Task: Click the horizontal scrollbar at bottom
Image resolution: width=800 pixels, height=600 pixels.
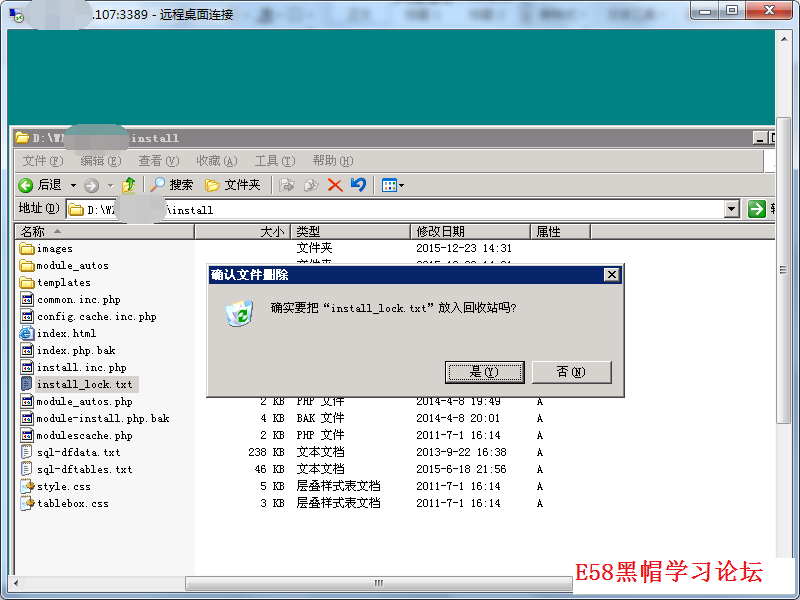Action: tap(378, 583)
